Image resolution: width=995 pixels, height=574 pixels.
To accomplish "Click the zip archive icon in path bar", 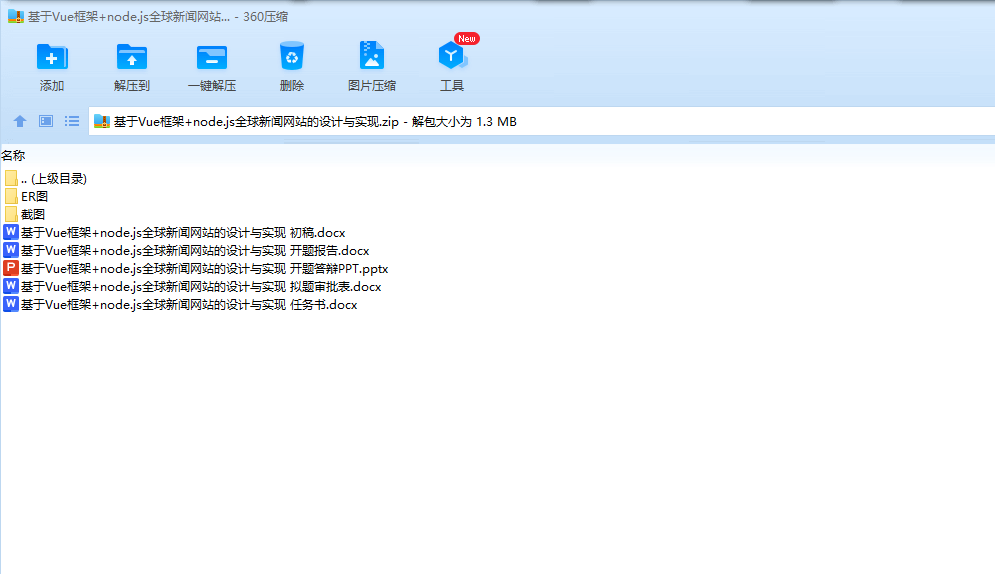I will pyautogui.click(x=102, y=121).
